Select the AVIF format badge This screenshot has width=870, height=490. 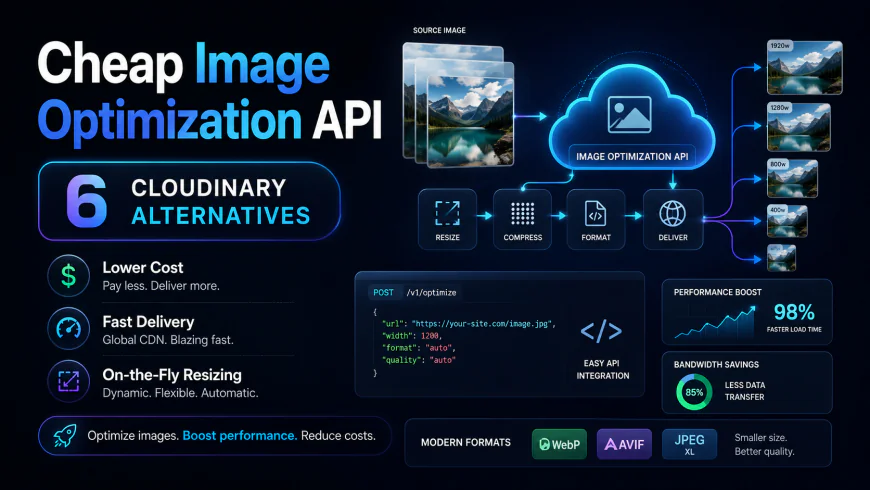tap(624, 444)
